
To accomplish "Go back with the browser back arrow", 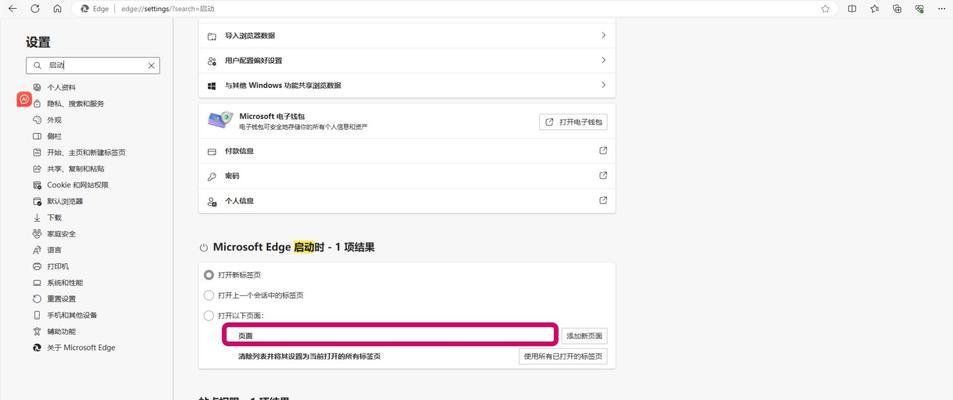I will click(x=13, y=9).
